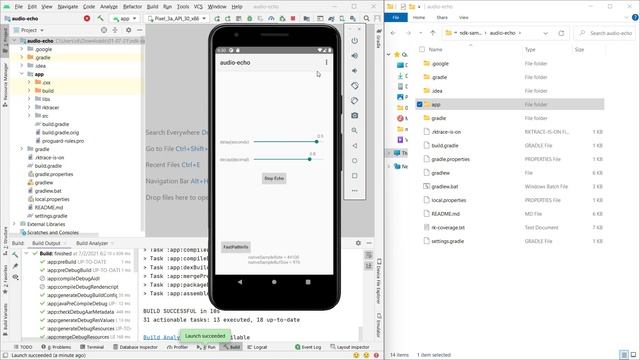
Task: Tap the phone's recents navigation button
Action: coord(308,282)
